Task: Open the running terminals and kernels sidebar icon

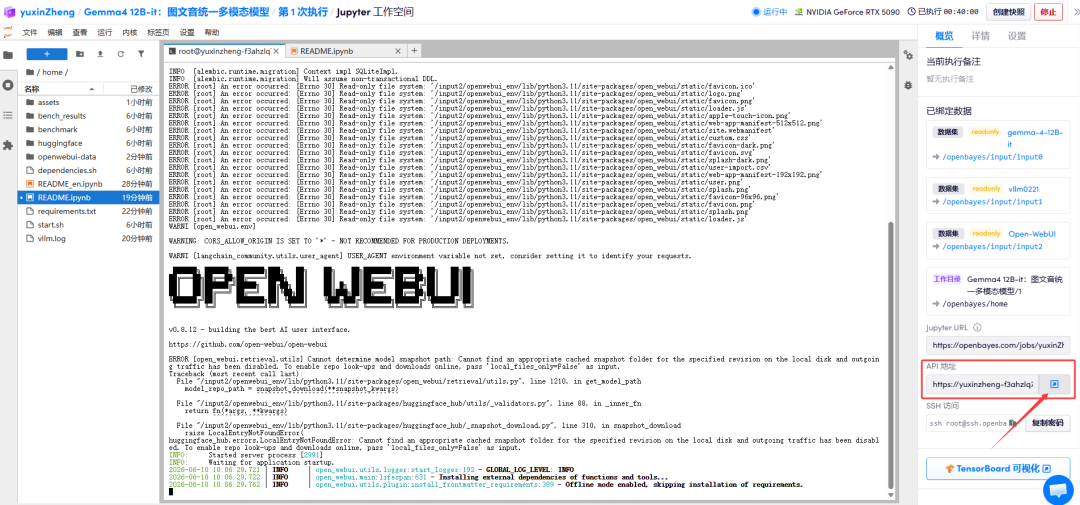Action: (x=8, y=85)
